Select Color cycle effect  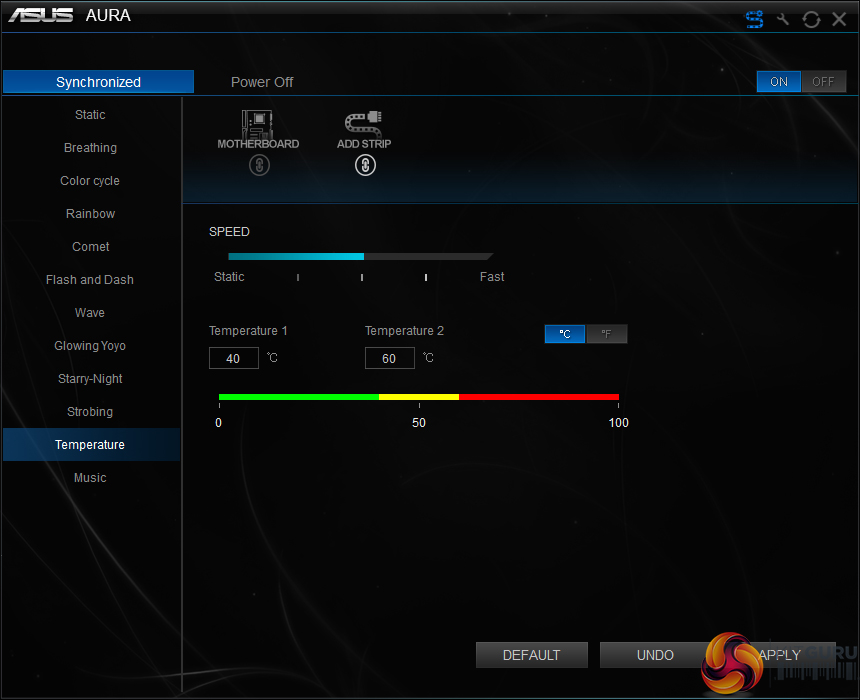click(90, 180)
